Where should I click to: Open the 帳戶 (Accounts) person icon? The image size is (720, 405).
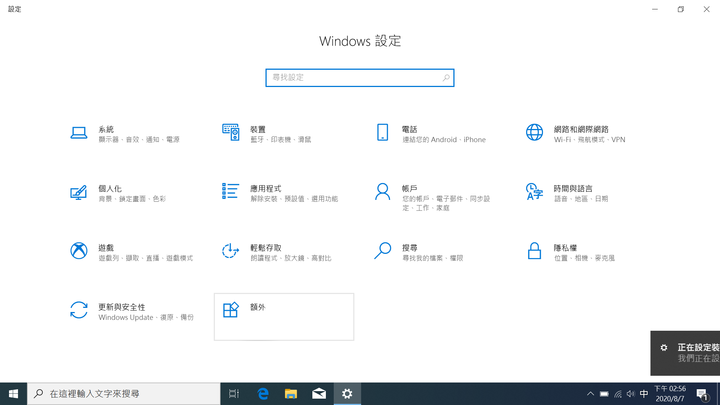pyautogui.click(x=382, y=191)
